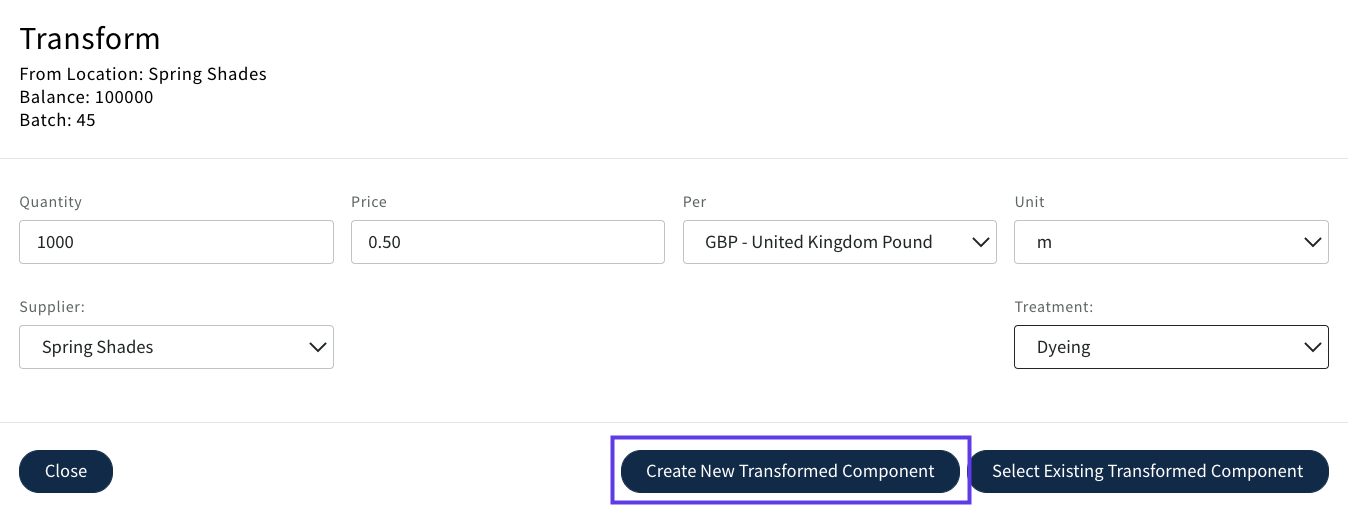
Task: Click the Price field label
Action: pyautogui.click(x=369, y=202)
